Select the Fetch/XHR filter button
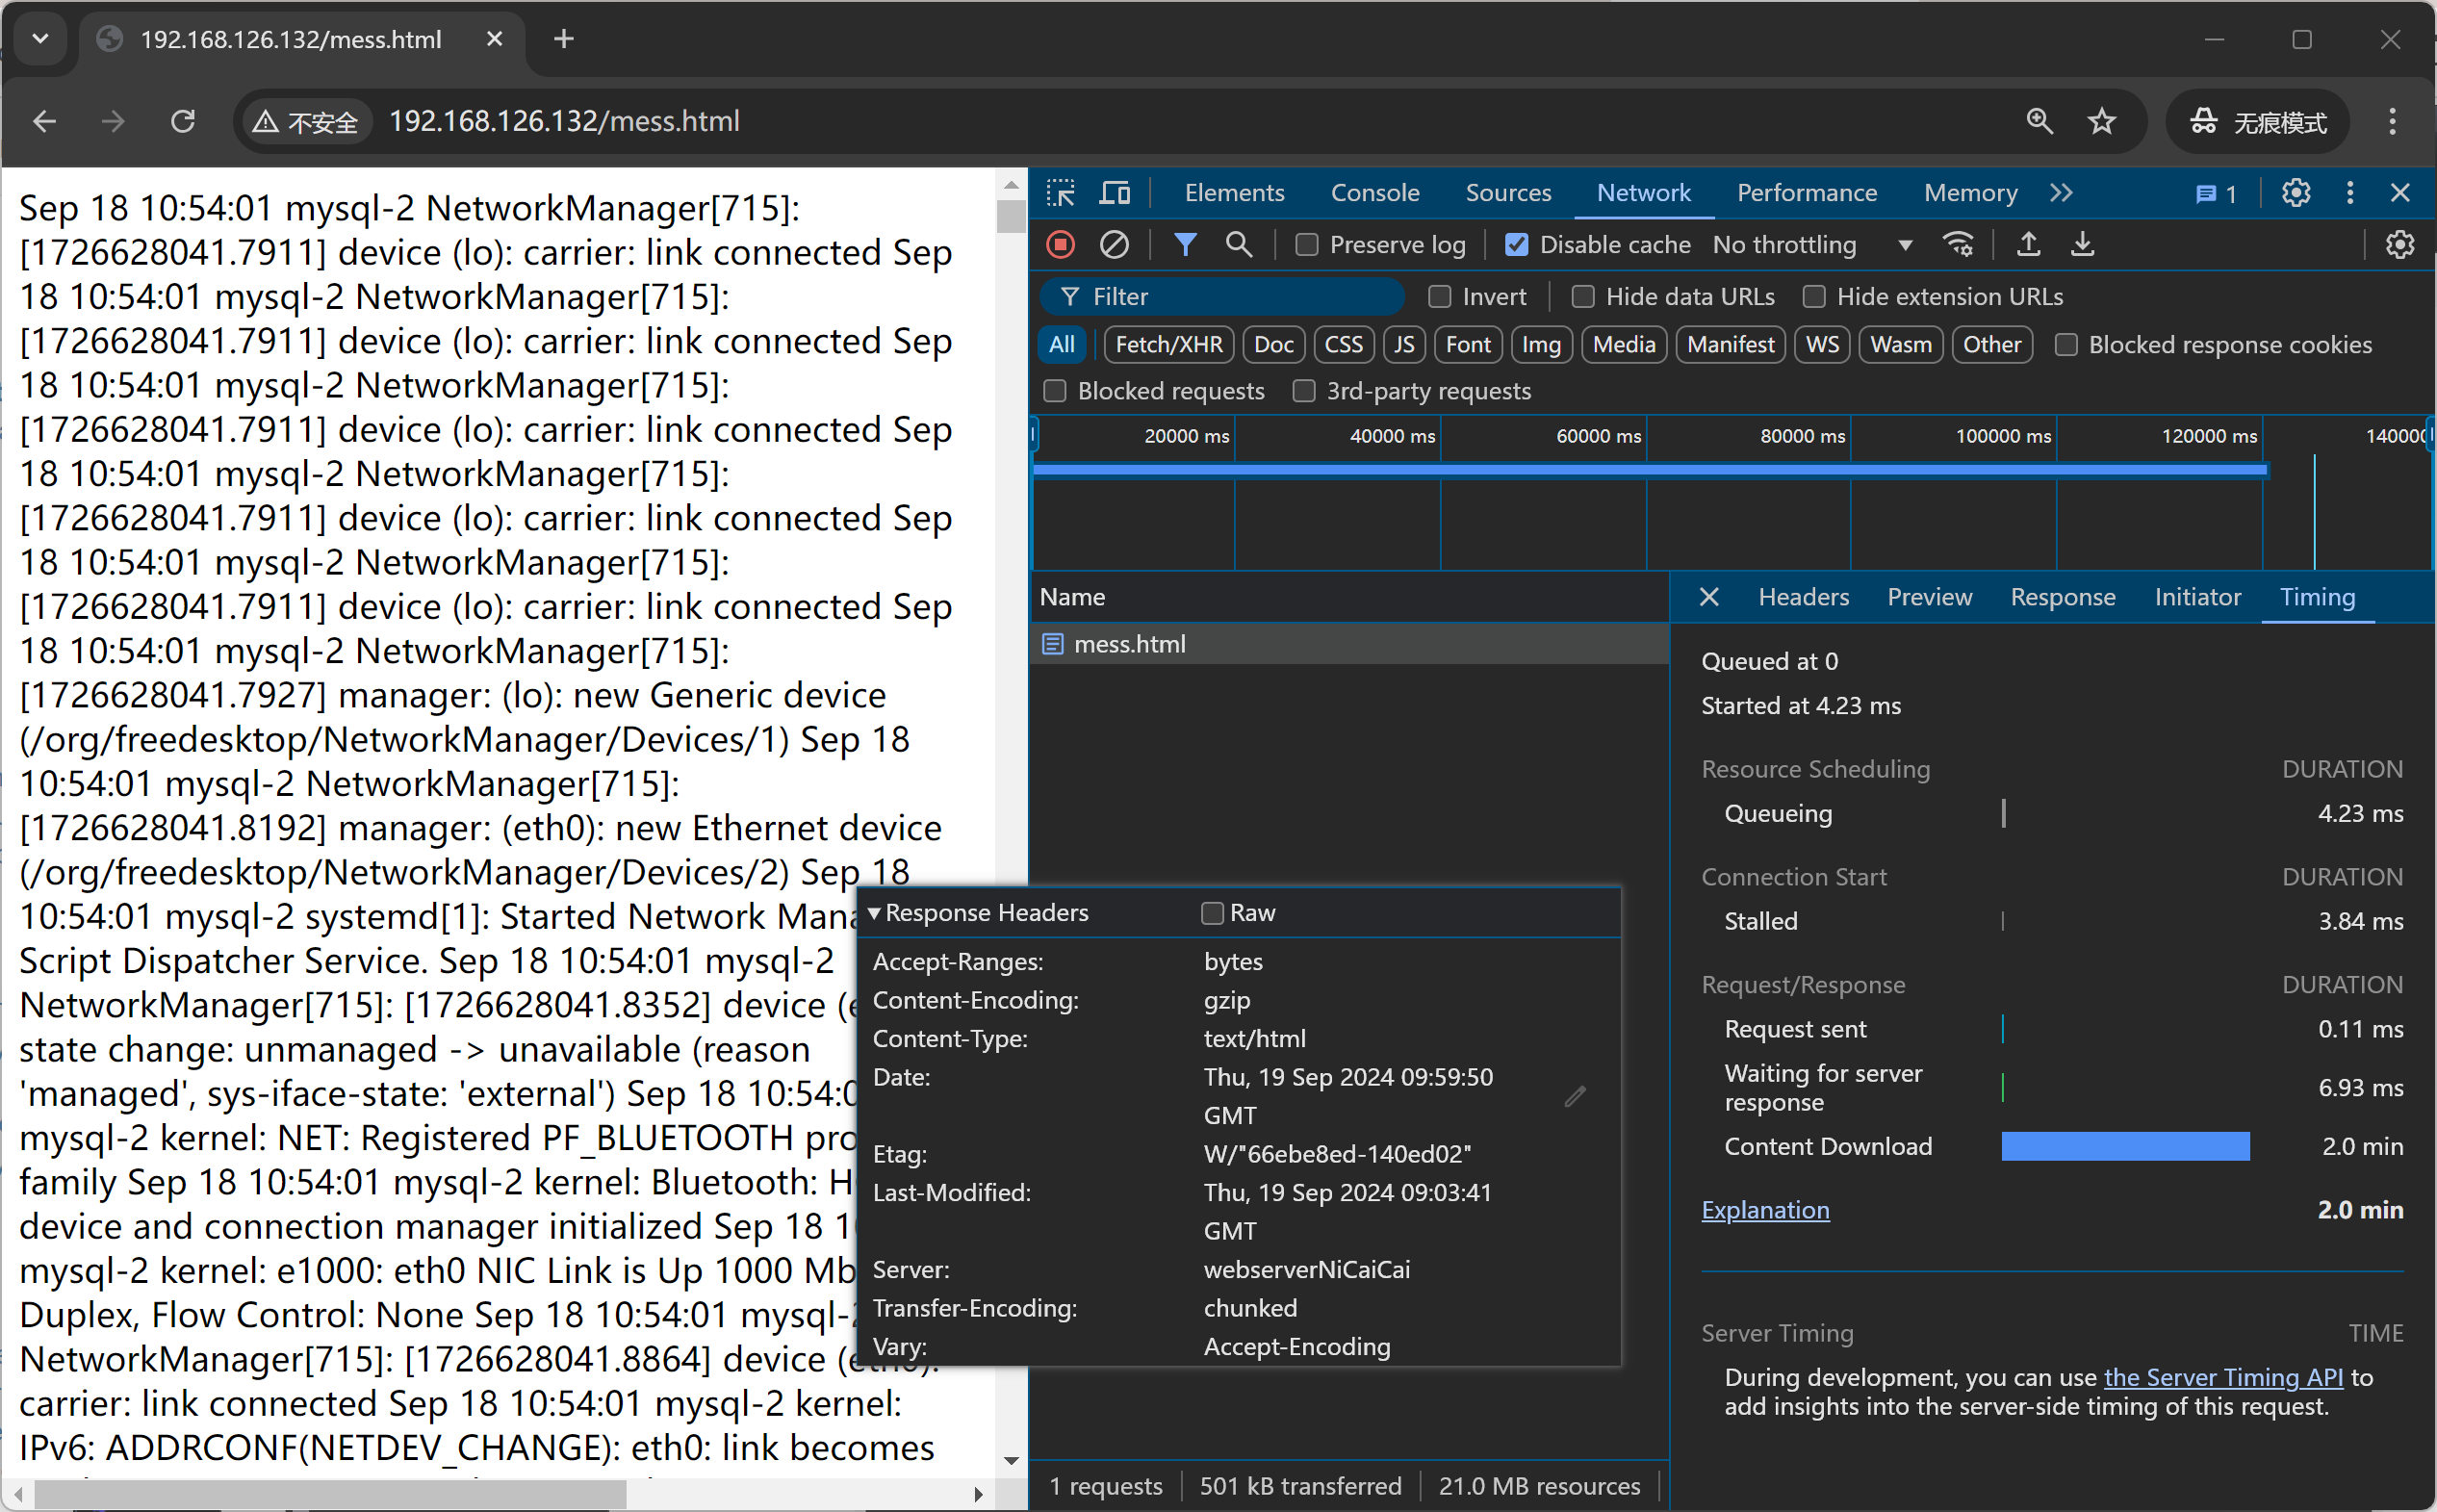This screenshot has width=2437, height=1512. pos(1168,345)
